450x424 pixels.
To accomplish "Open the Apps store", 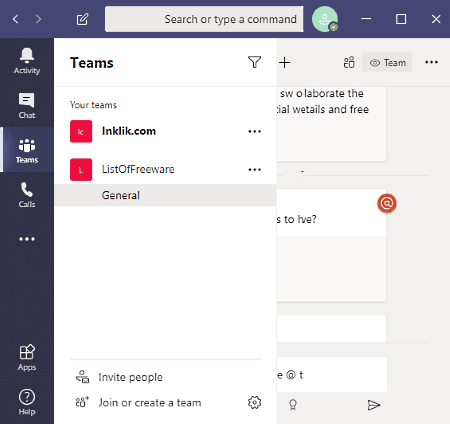I will pos(27,358).
